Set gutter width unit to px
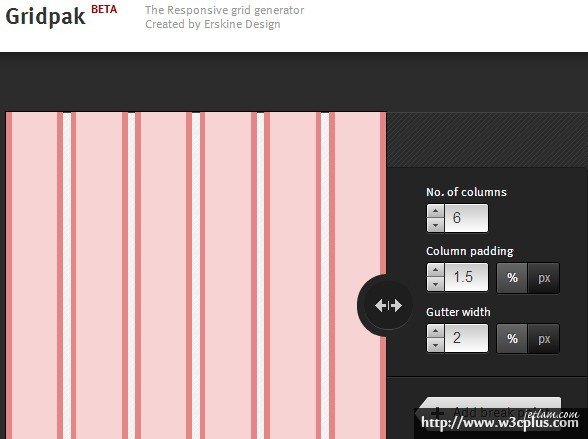This screenshot has height=439, width=588. 544,339
